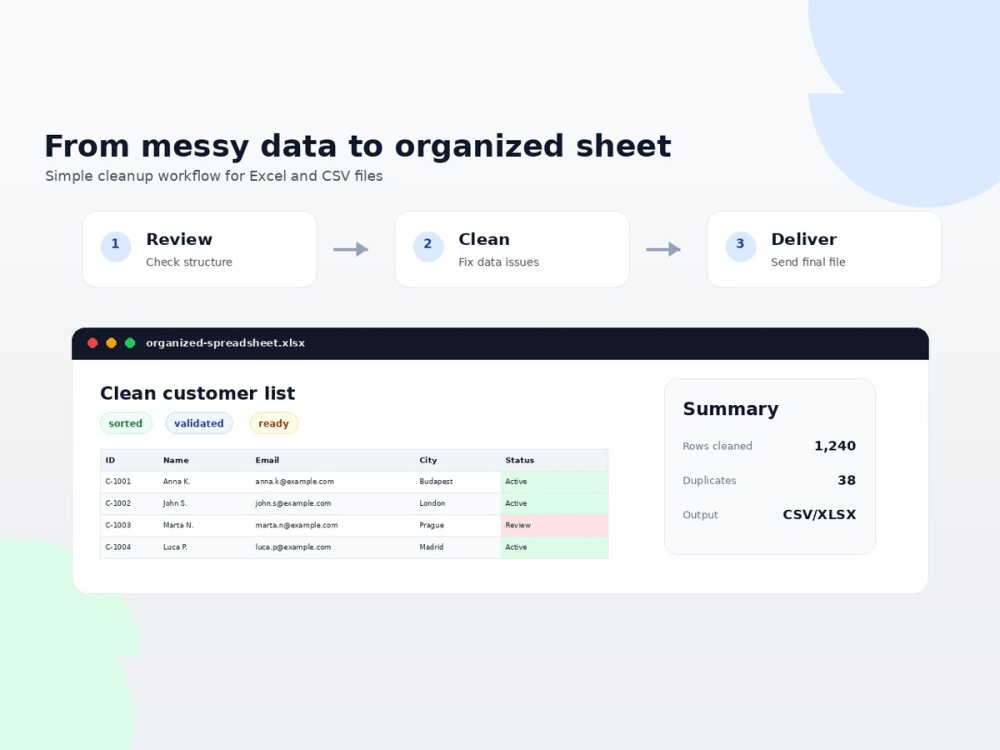
Task: Click the Active status for John S.
Action: tap(554, 504)
